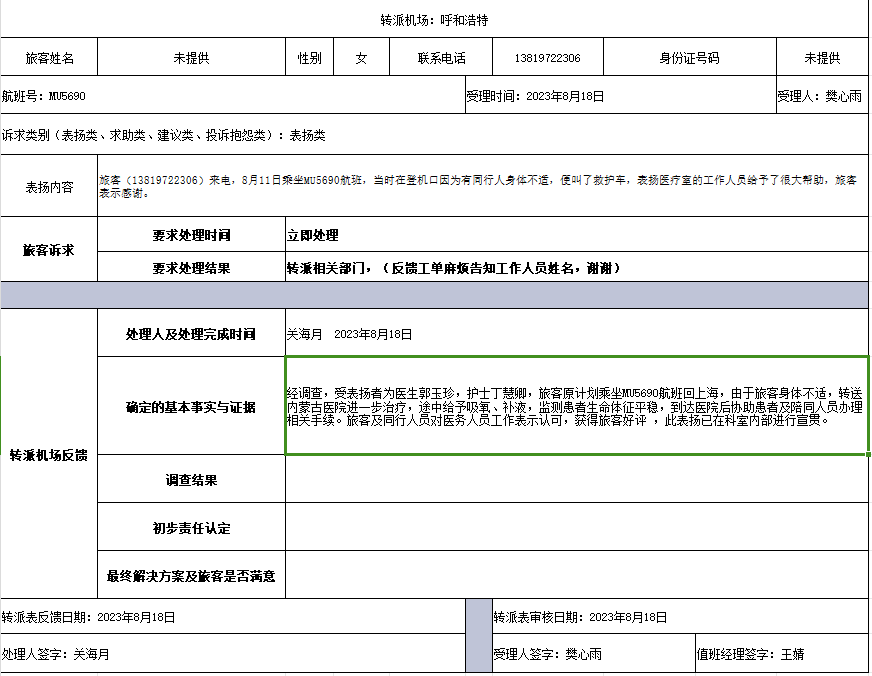Click the 值班经理签字: 王婧 cell

(780, 654)
